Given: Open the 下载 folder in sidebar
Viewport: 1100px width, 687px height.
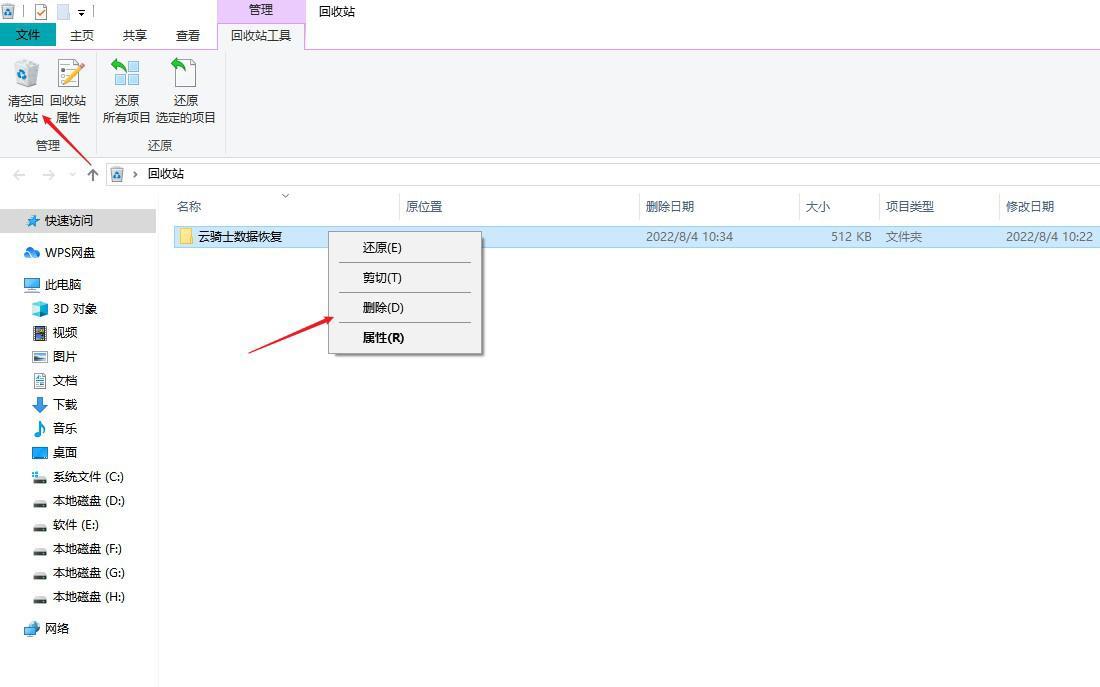Looking at the screenshot, I should point(65,404).
